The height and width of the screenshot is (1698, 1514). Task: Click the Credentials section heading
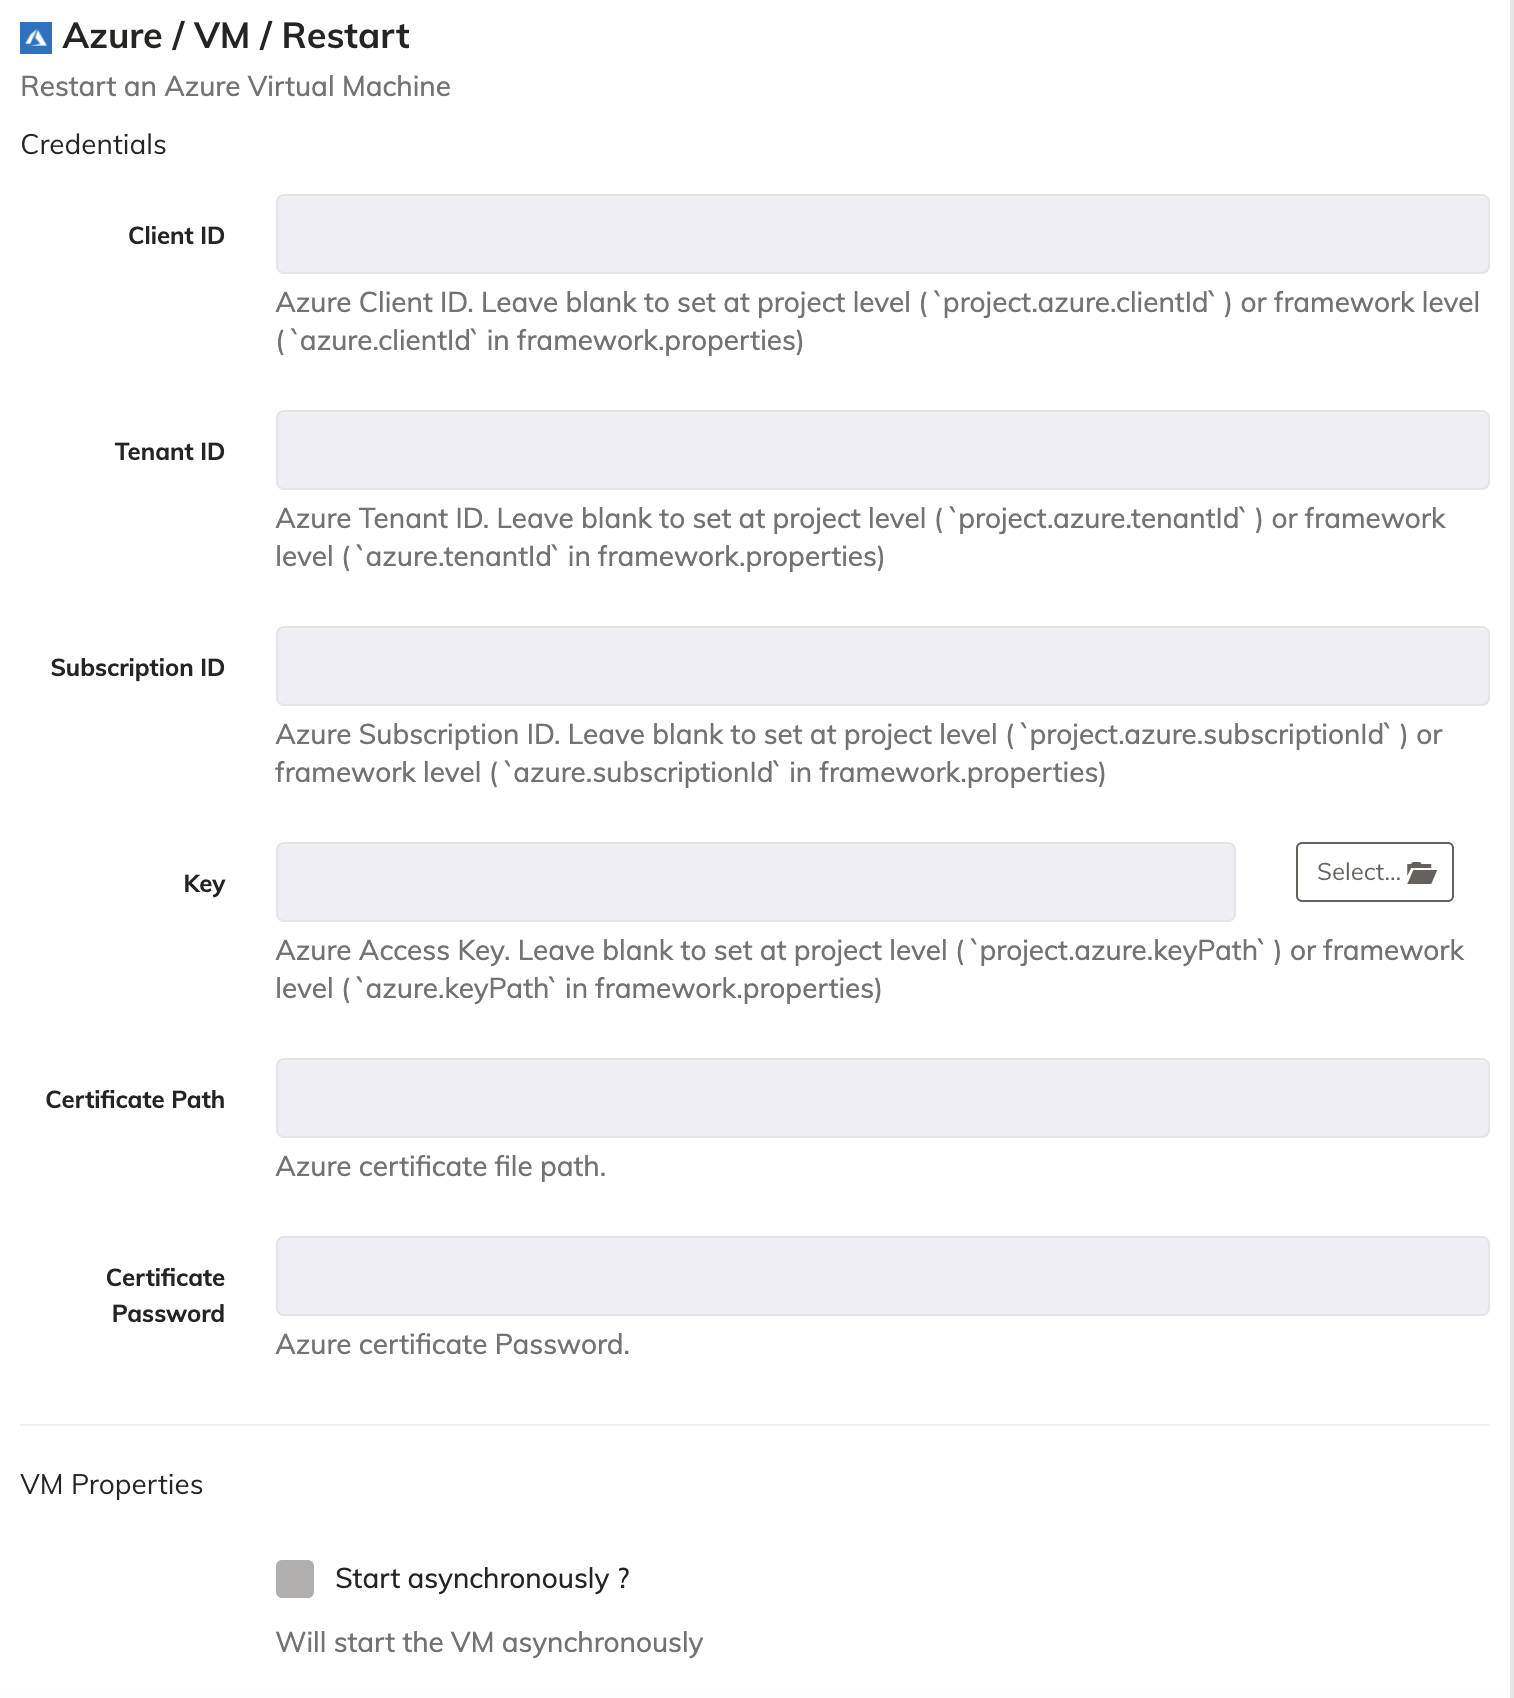click(x=93, y=145)
